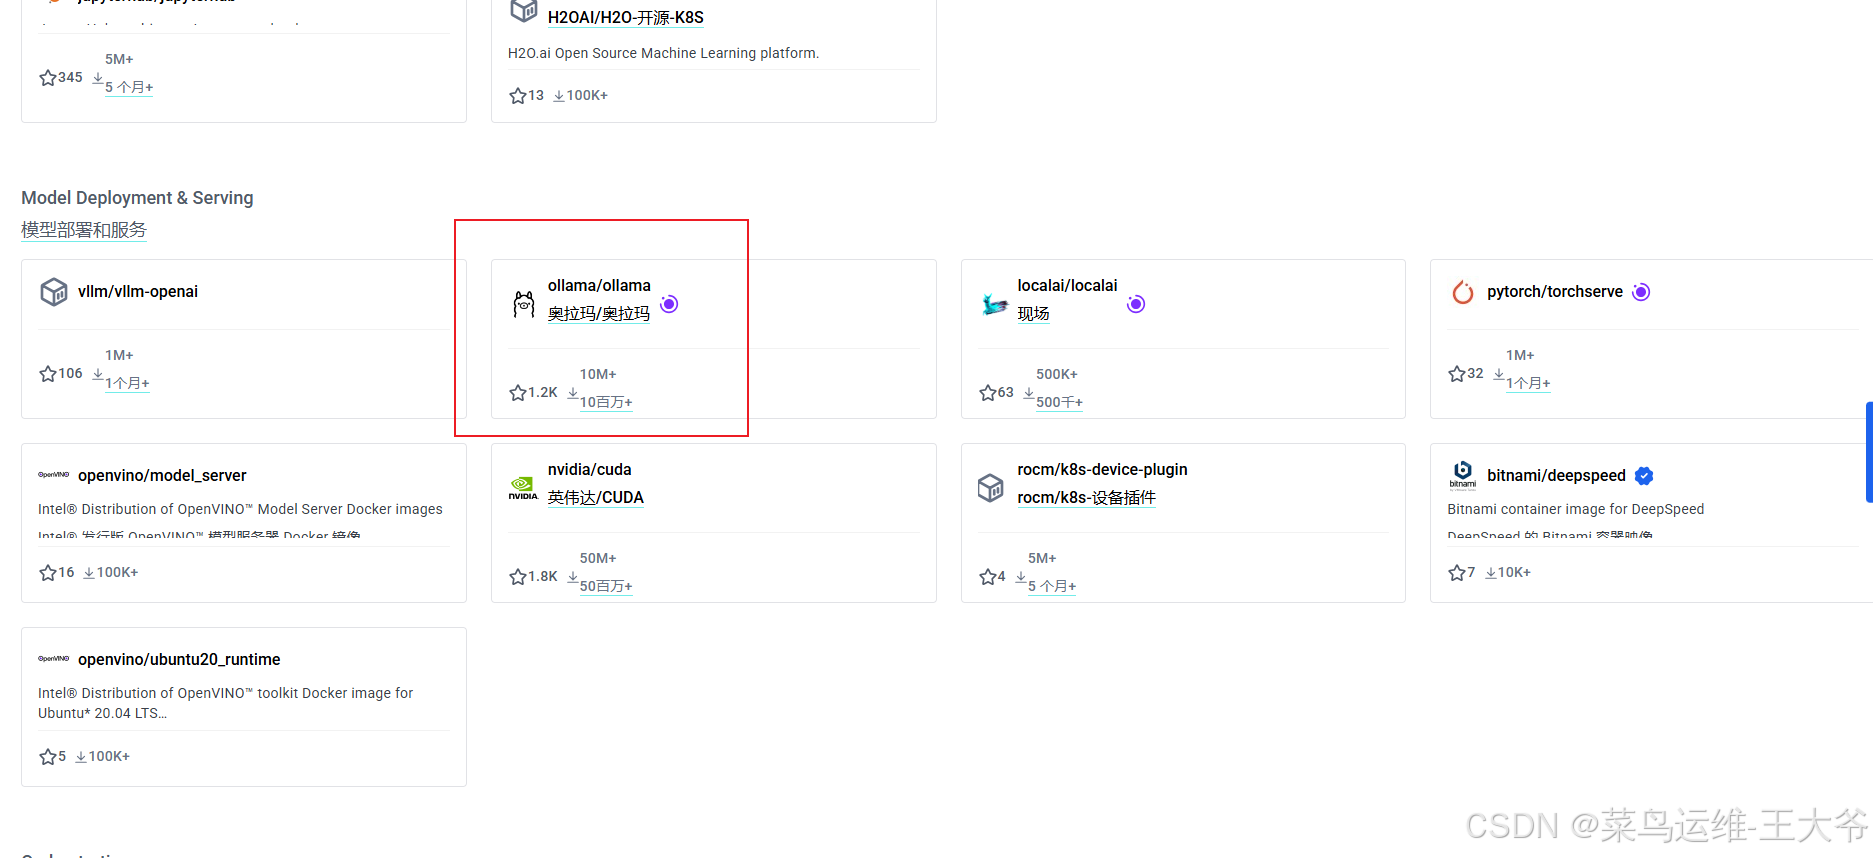Image resolution: width=1873 pixels, height=858 pixels.
Task: Click the H2OAI card cube icon
Action: [x=524, y=11]
